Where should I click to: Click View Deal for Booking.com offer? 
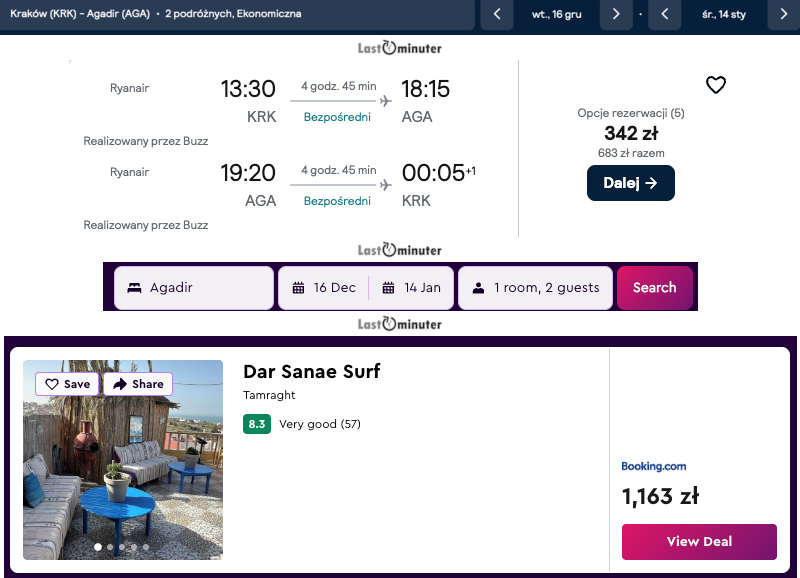699,541
